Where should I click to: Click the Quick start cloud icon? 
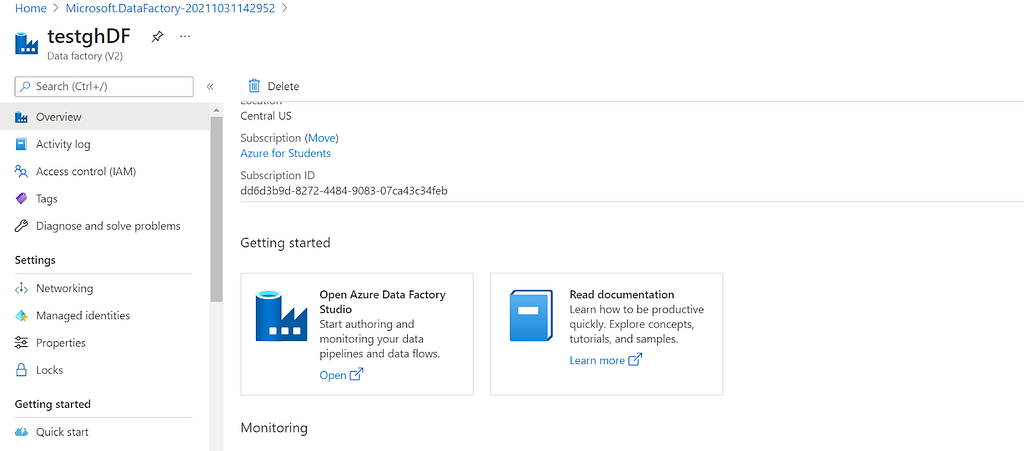22,432
